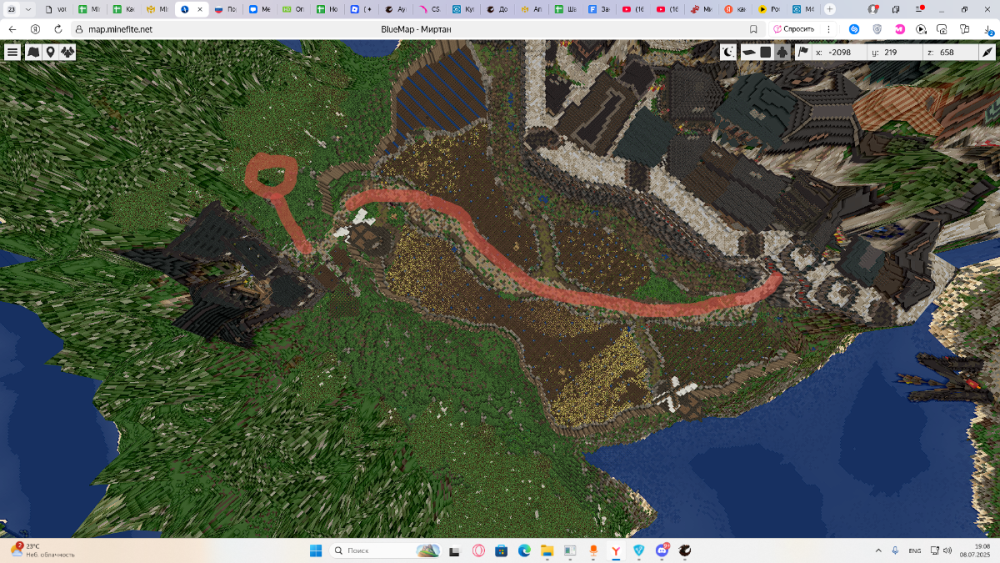Open the Windows Start menu
The image size is (1000, 563).
coord(316,551)
